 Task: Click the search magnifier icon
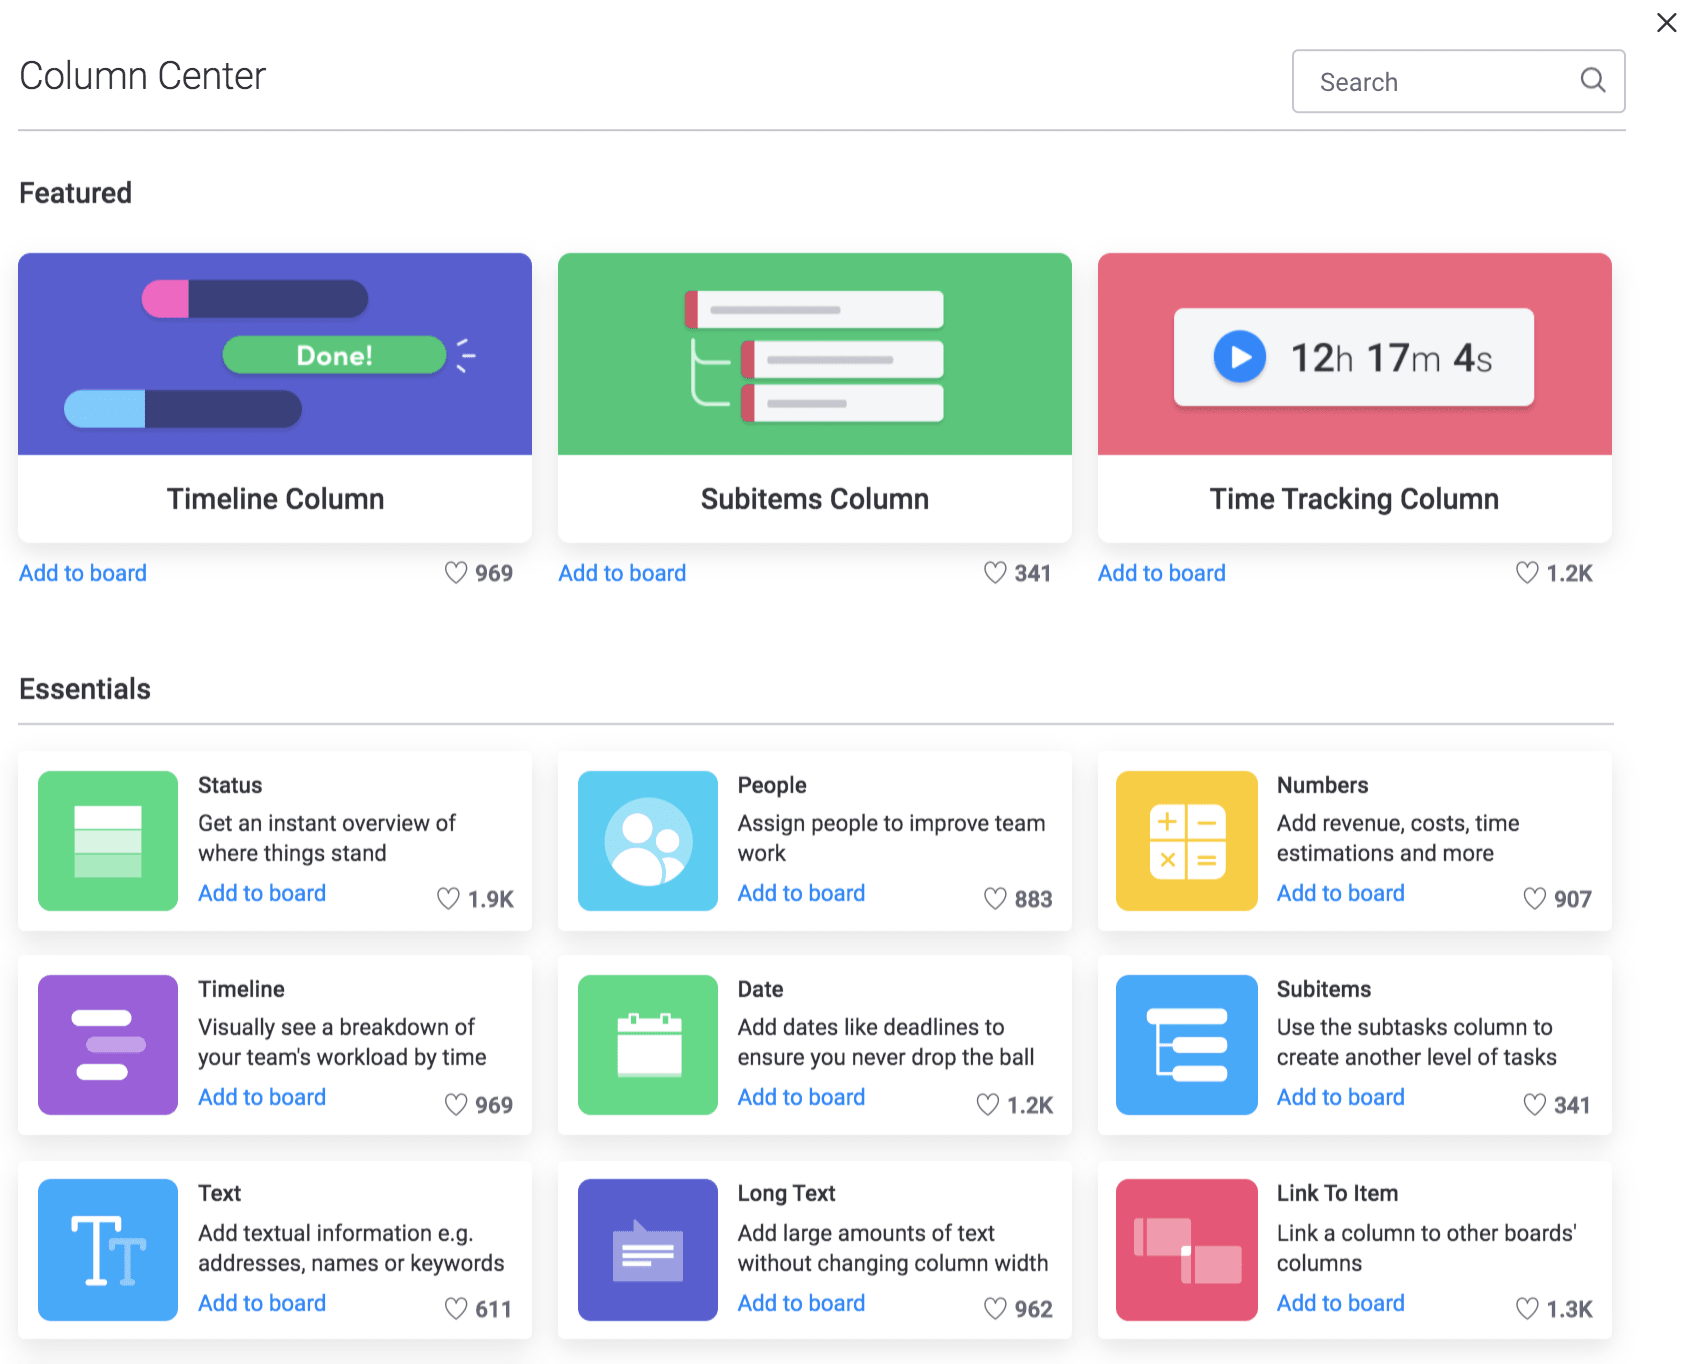(x=1593, y=81)
